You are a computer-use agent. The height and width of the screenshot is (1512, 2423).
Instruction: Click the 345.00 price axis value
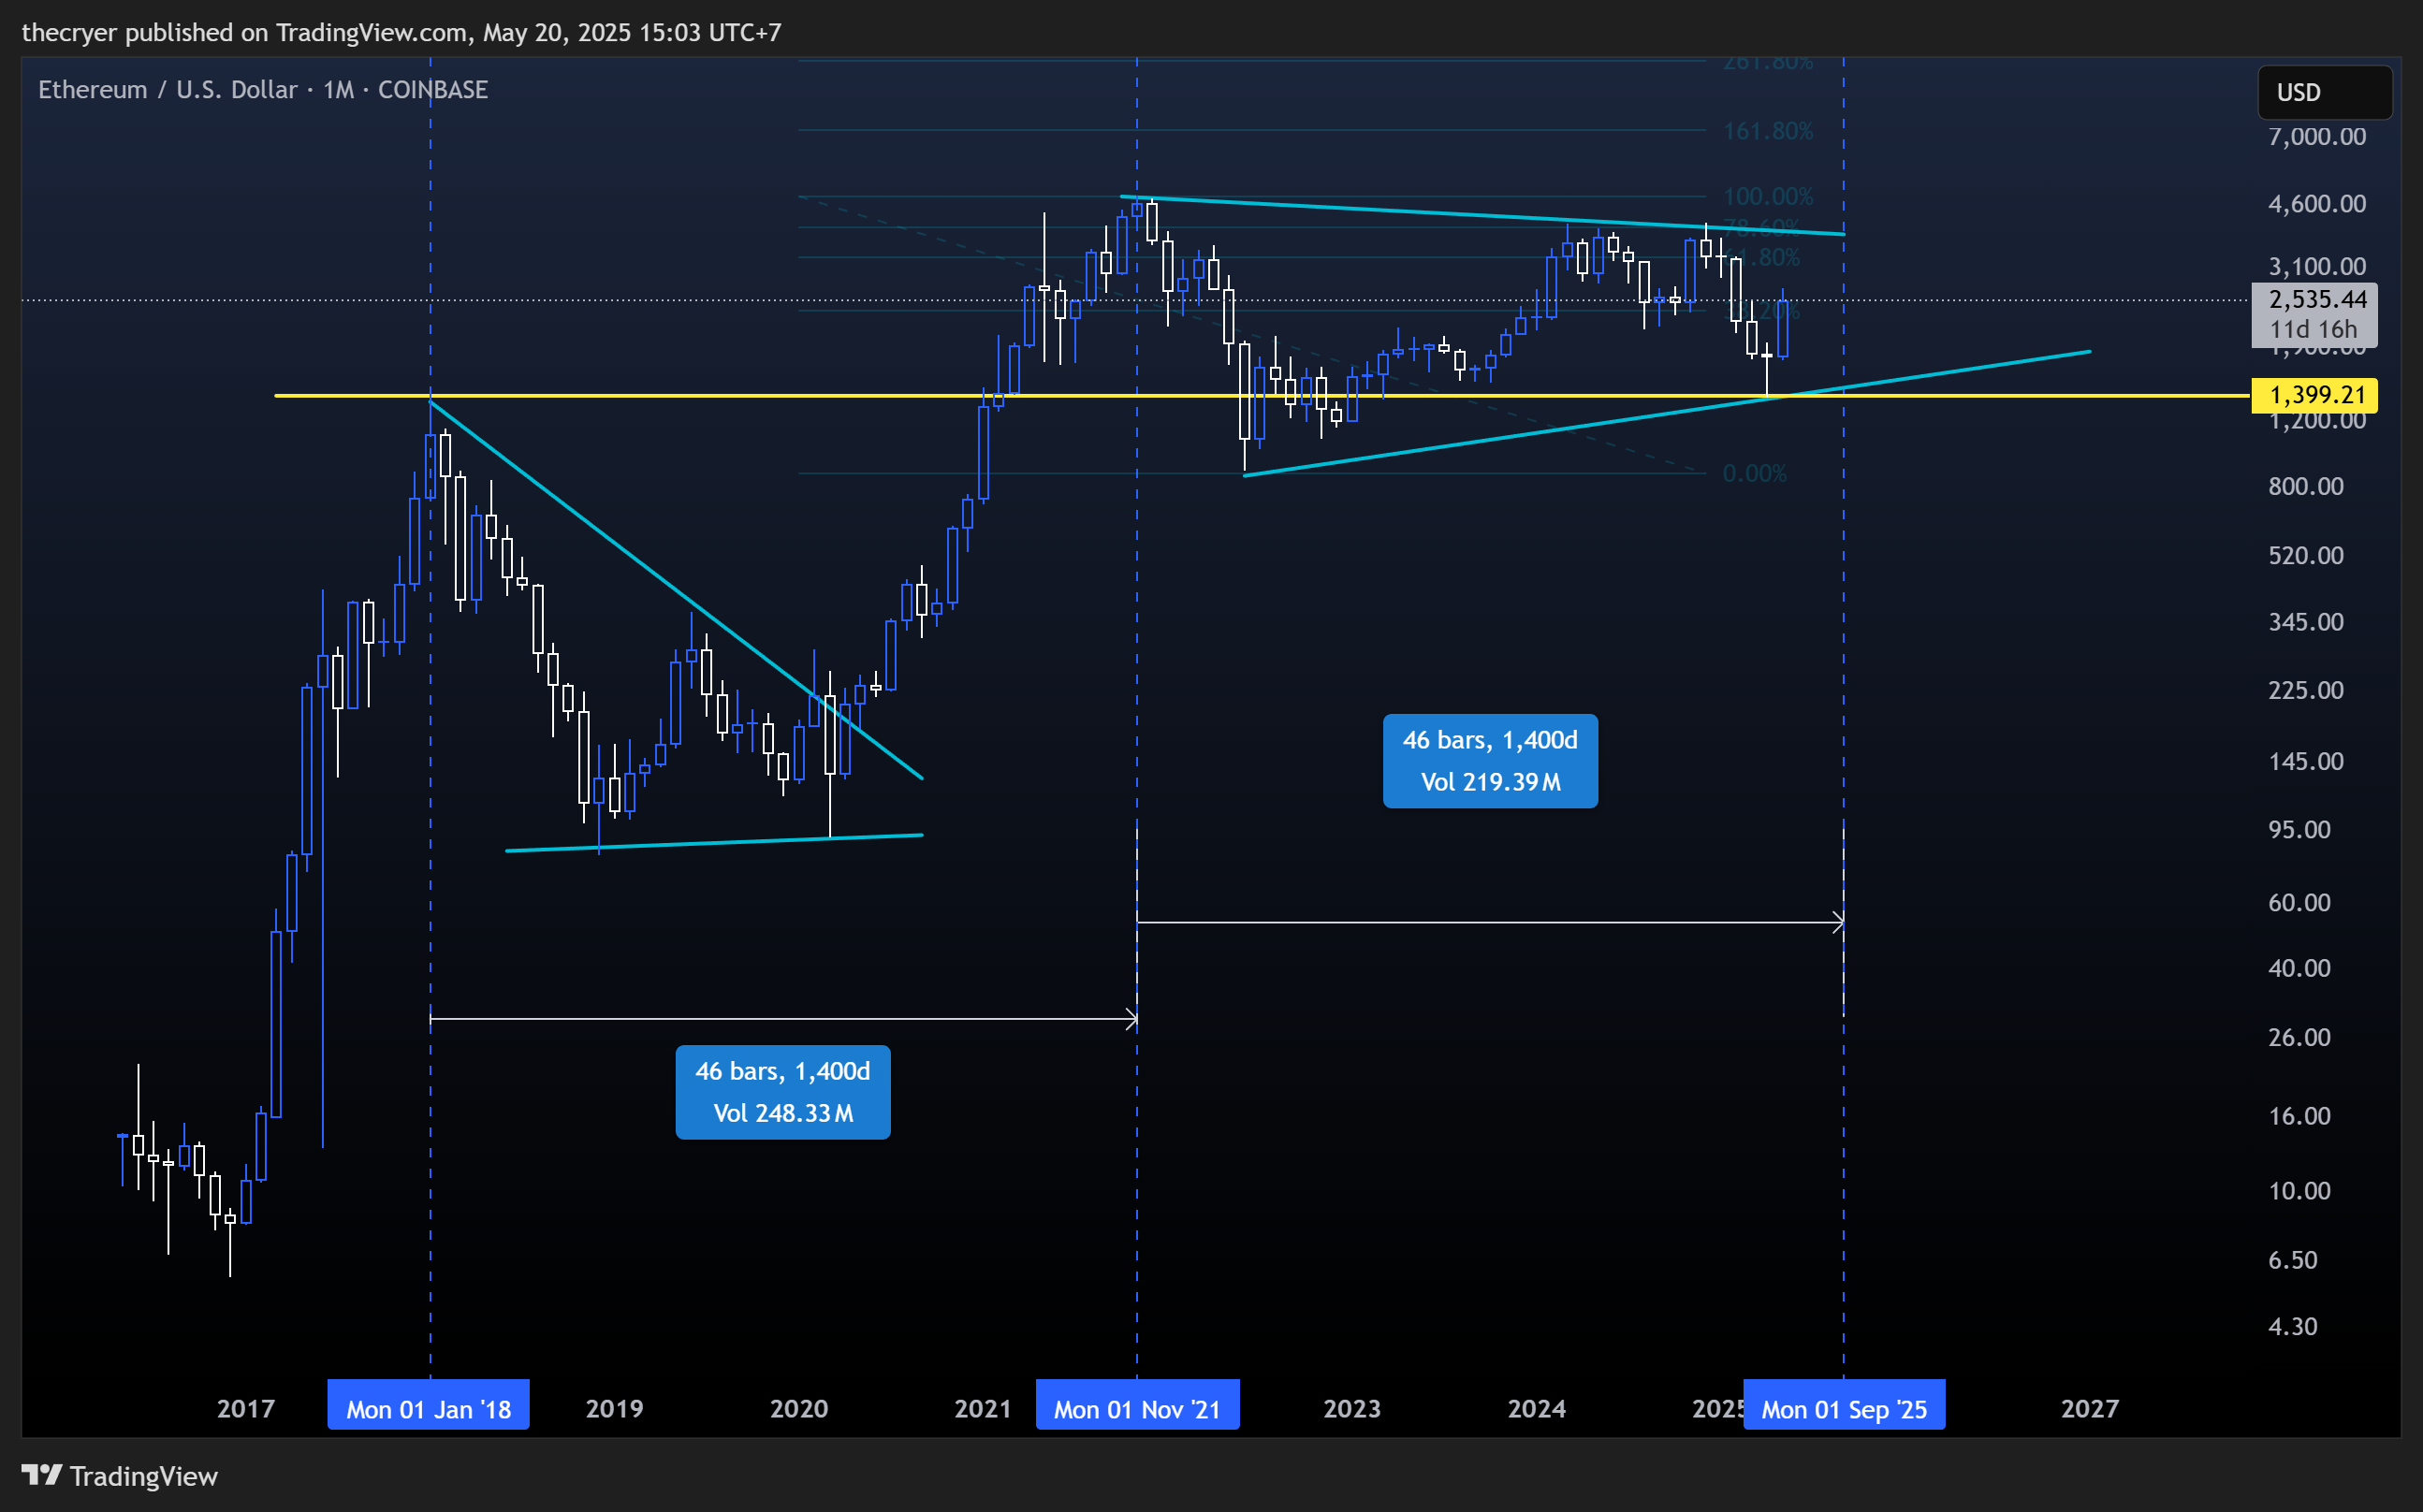pos(2306,622)
